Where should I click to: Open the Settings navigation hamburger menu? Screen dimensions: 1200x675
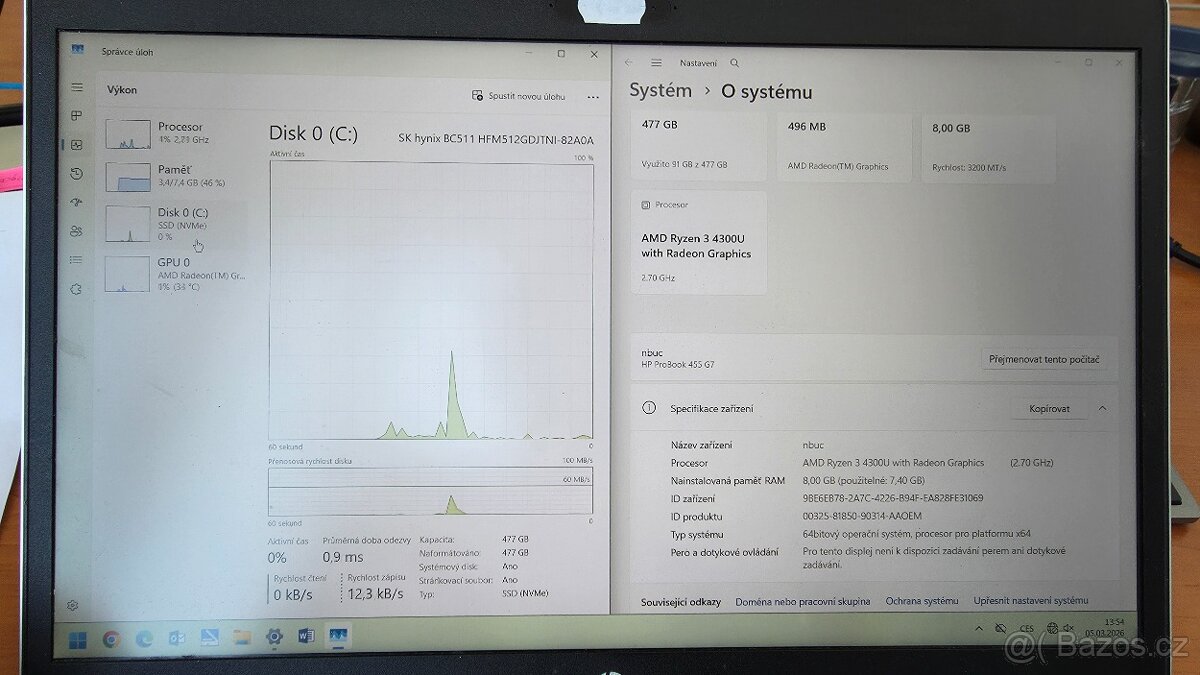pos(656,63)
